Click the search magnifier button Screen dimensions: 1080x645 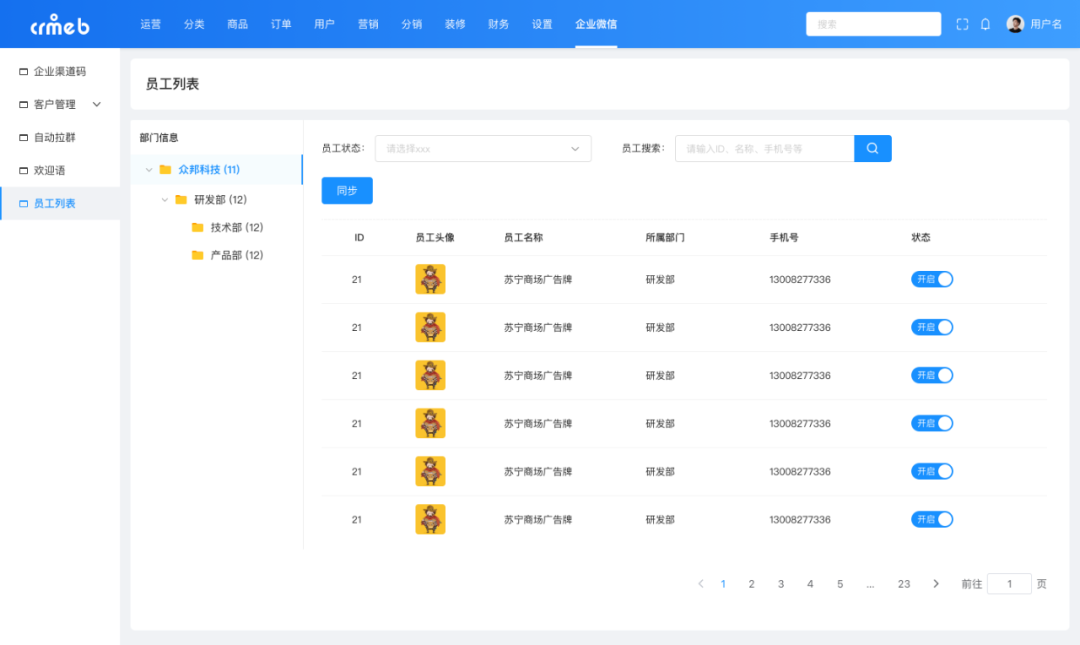click(x=873, y=149)
